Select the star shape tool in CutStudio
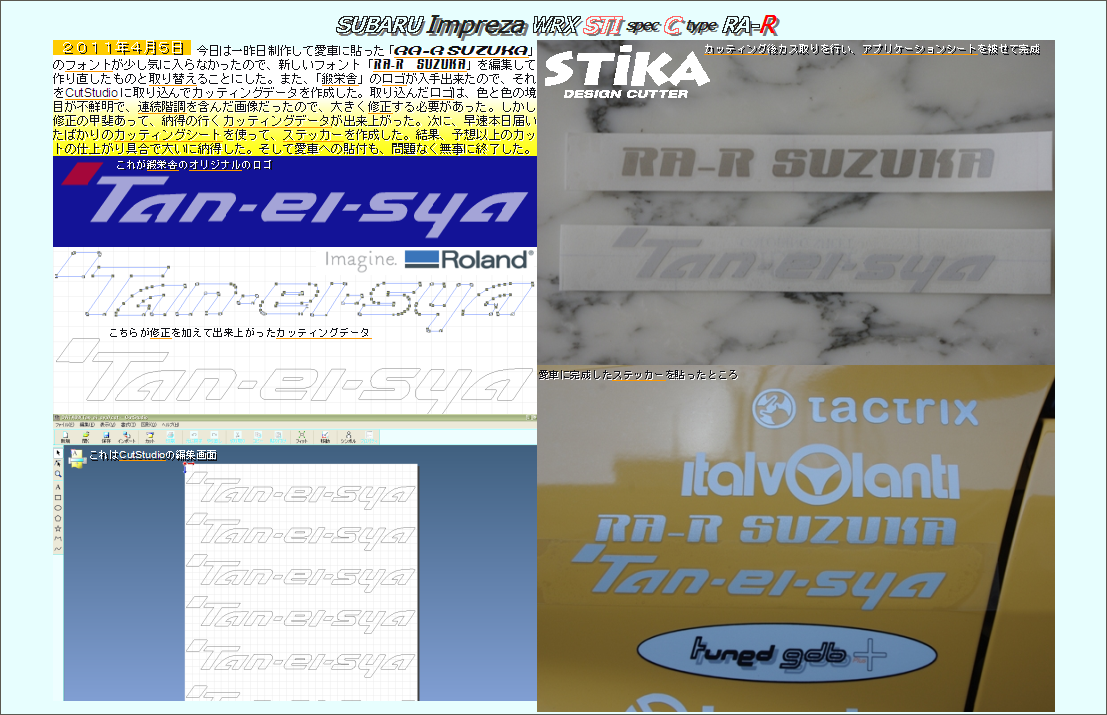Screen dimensions: 1107x715 (x=58, y=528)
